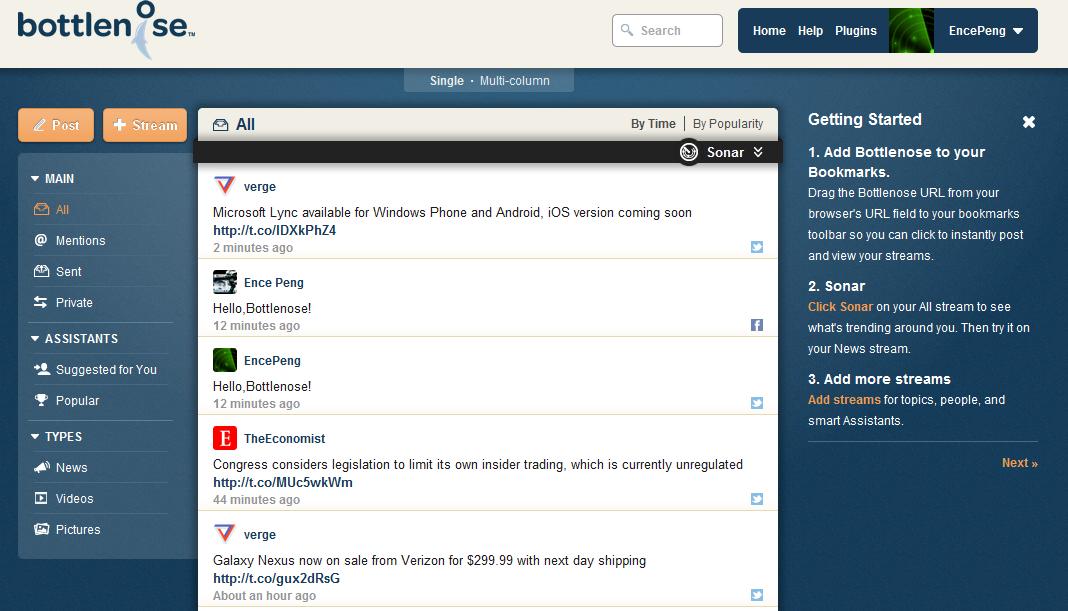Click verge avatar on Galaxy Nexus post

coord(225,533)
